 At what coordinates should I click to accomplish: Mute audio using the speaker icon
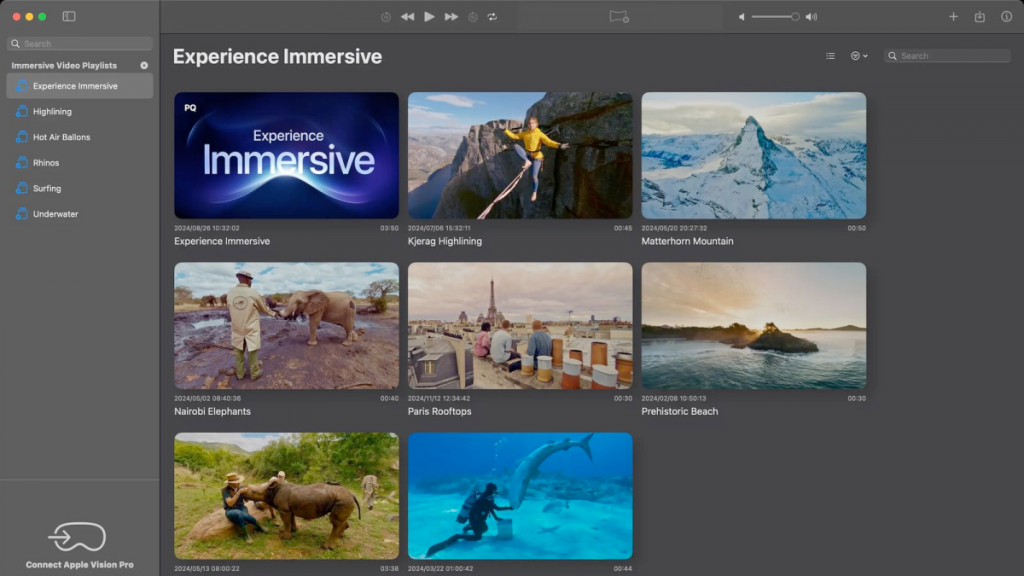pyautogui.click(x=741, y=16)
